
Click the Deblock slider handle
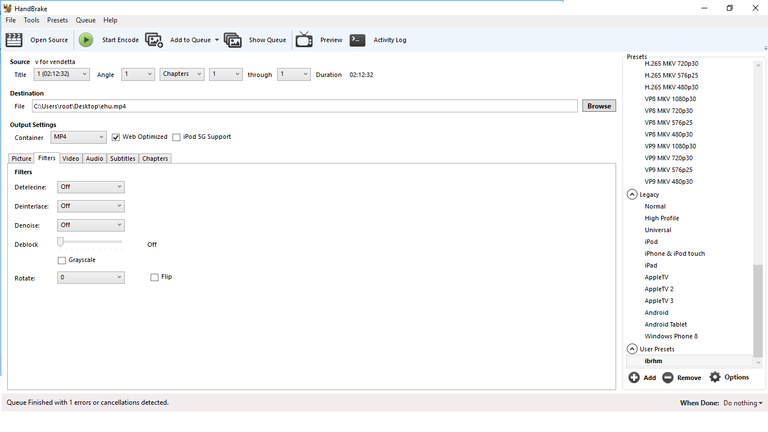60,242
